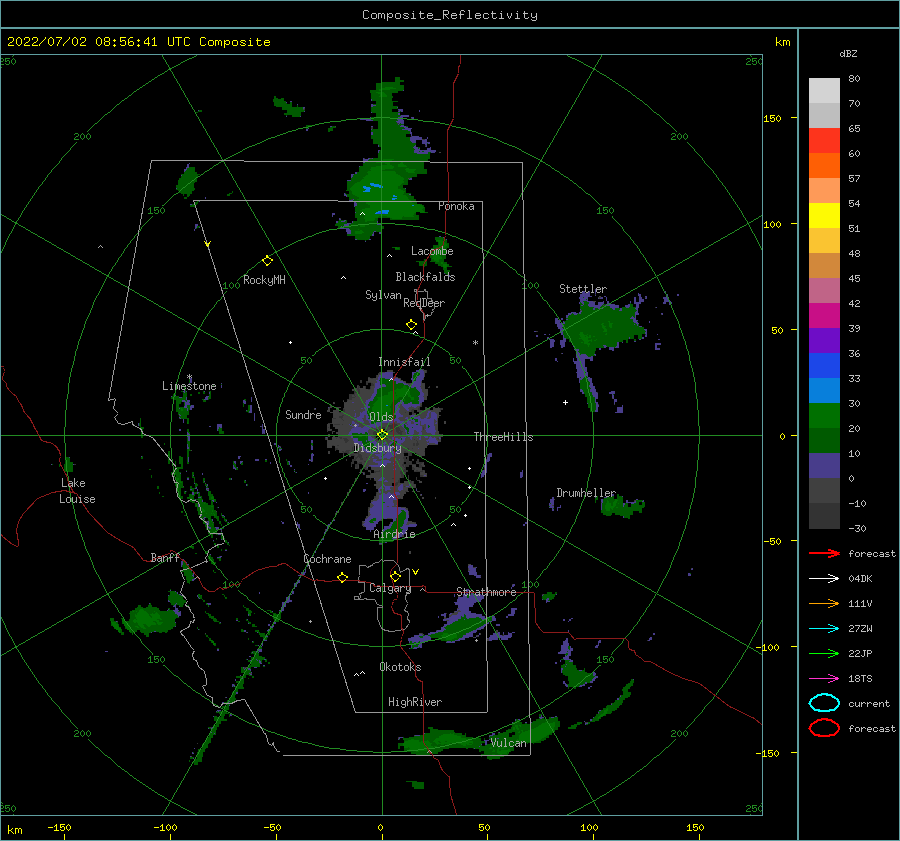Click the red forecast arrow in legend
This screenshot has width=900, height=841.
tap(824, 553)
